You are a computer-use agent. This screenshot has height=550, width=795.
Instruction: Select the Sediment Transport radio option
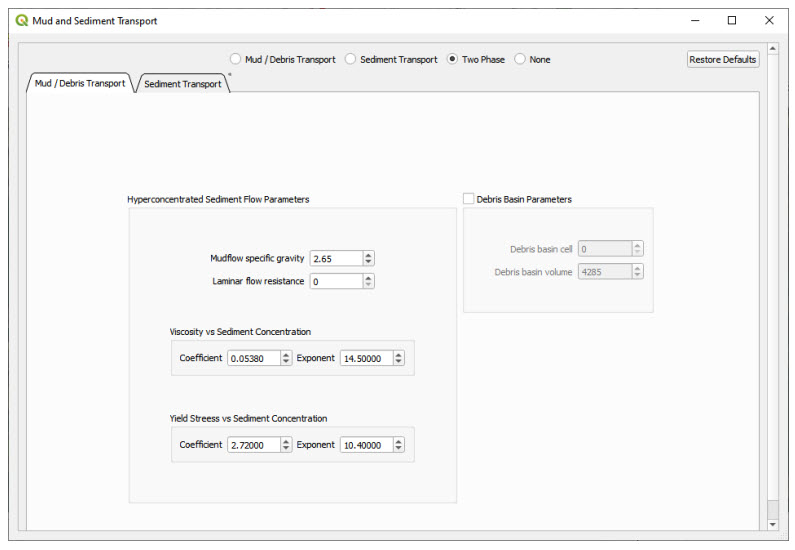point(350,60)
